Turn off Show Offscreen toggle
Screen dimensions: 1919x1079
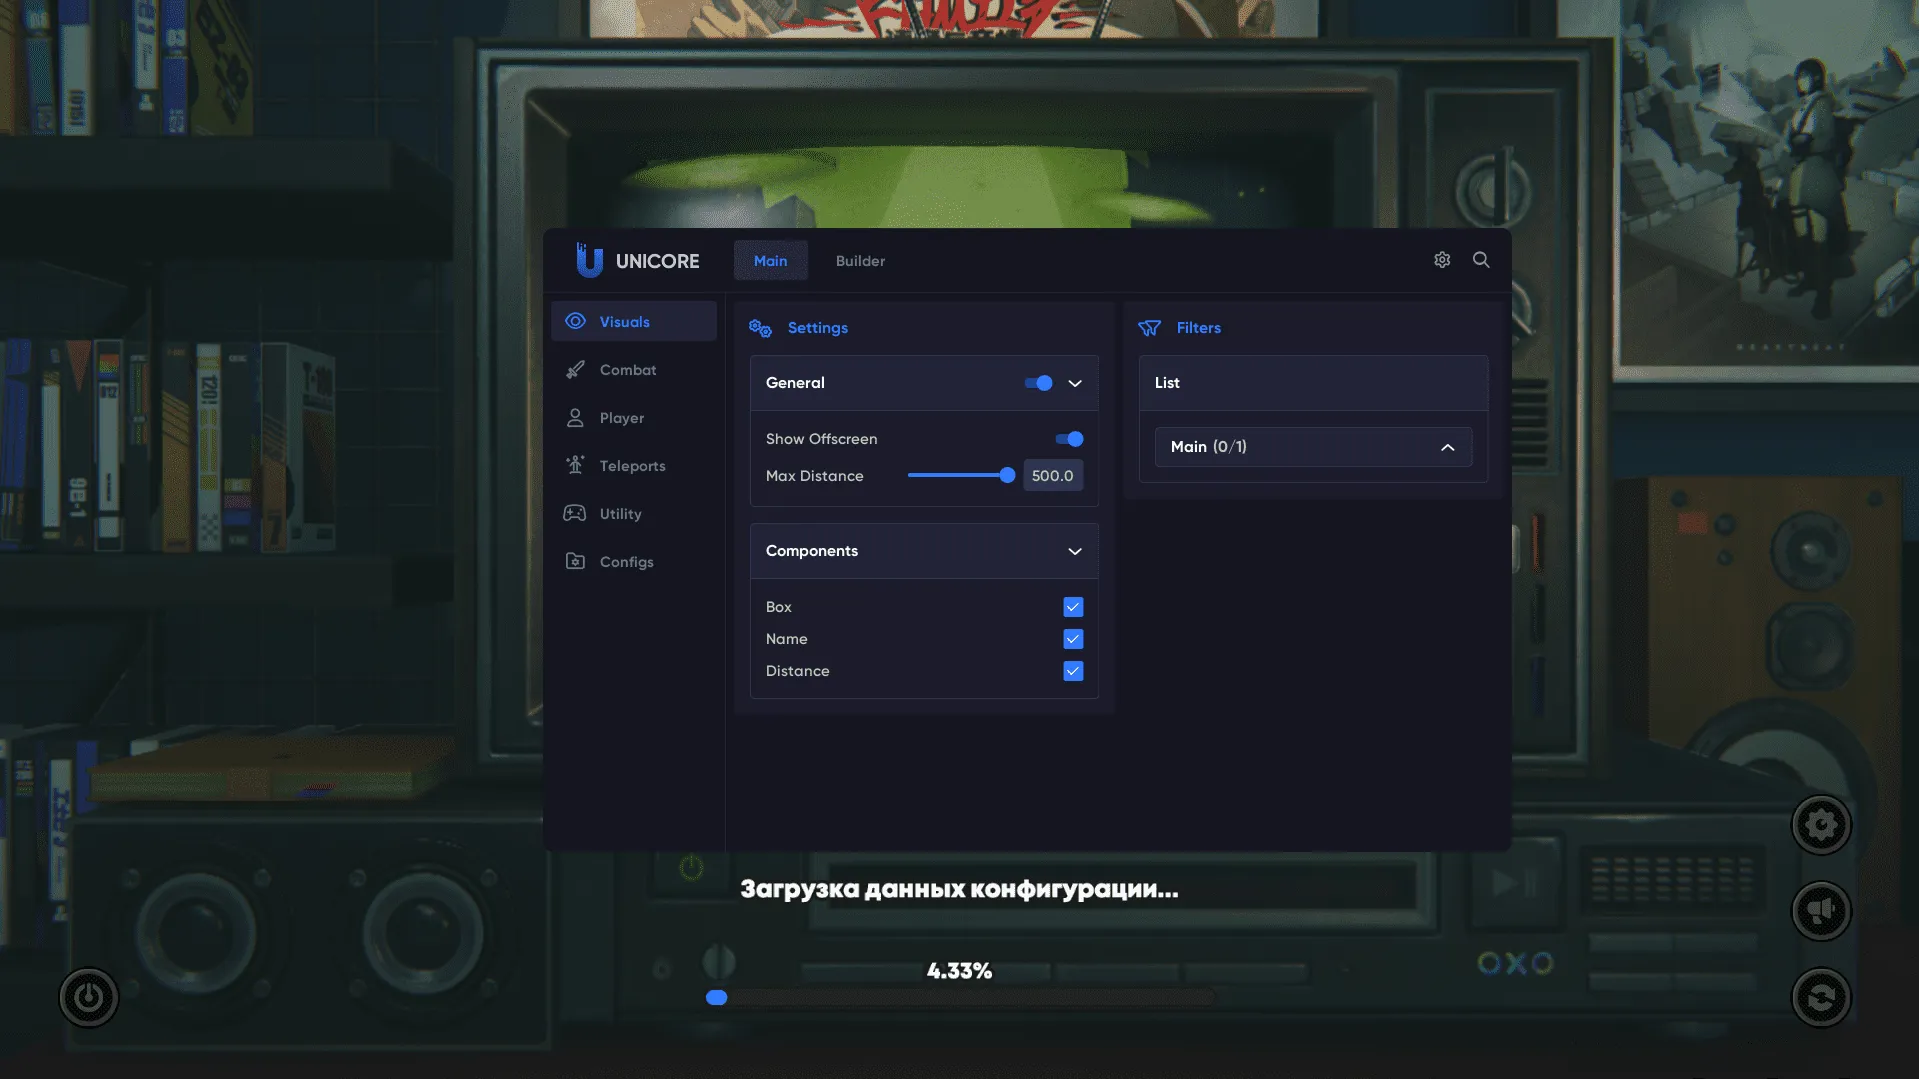coord(1069,439)
